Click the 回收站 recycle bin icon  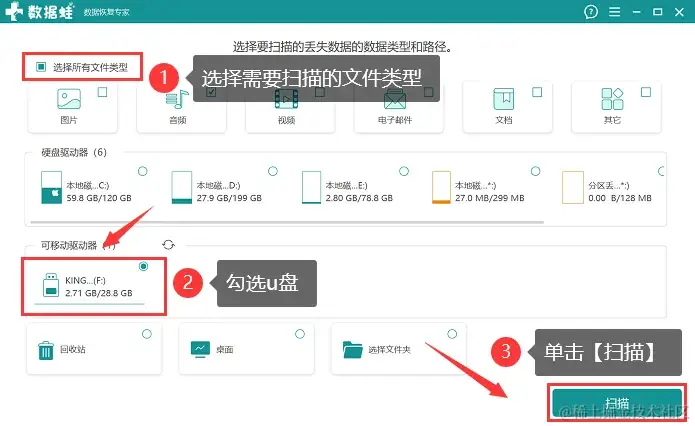(46, 350)
